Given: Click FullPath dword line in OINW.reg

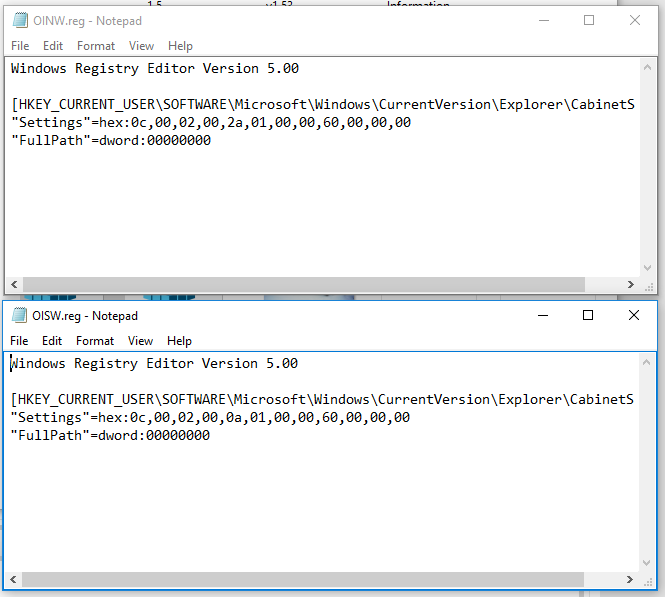Looking at the screenshot, I should coord(111,140).
